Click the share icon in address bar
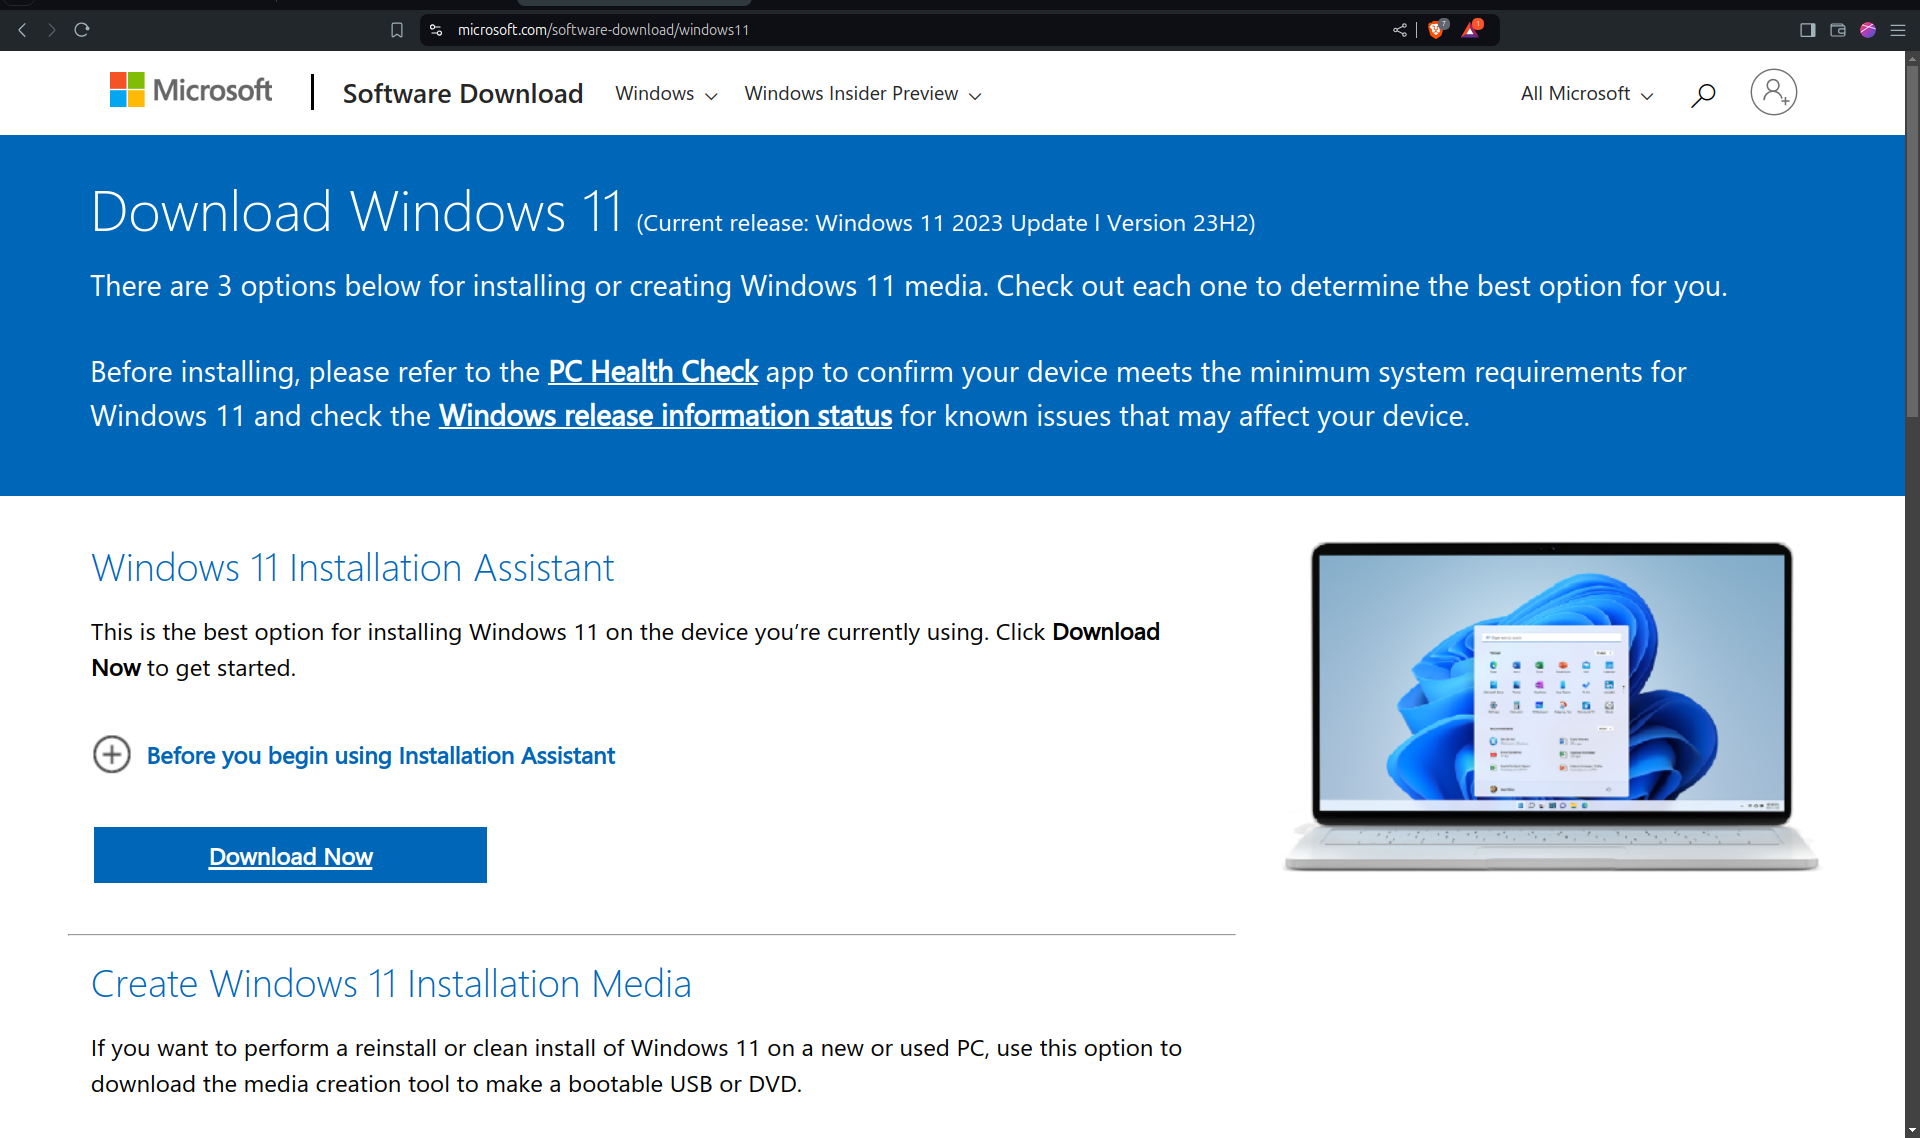This screenshot has width=1920, height=1138. [1400, 30]
